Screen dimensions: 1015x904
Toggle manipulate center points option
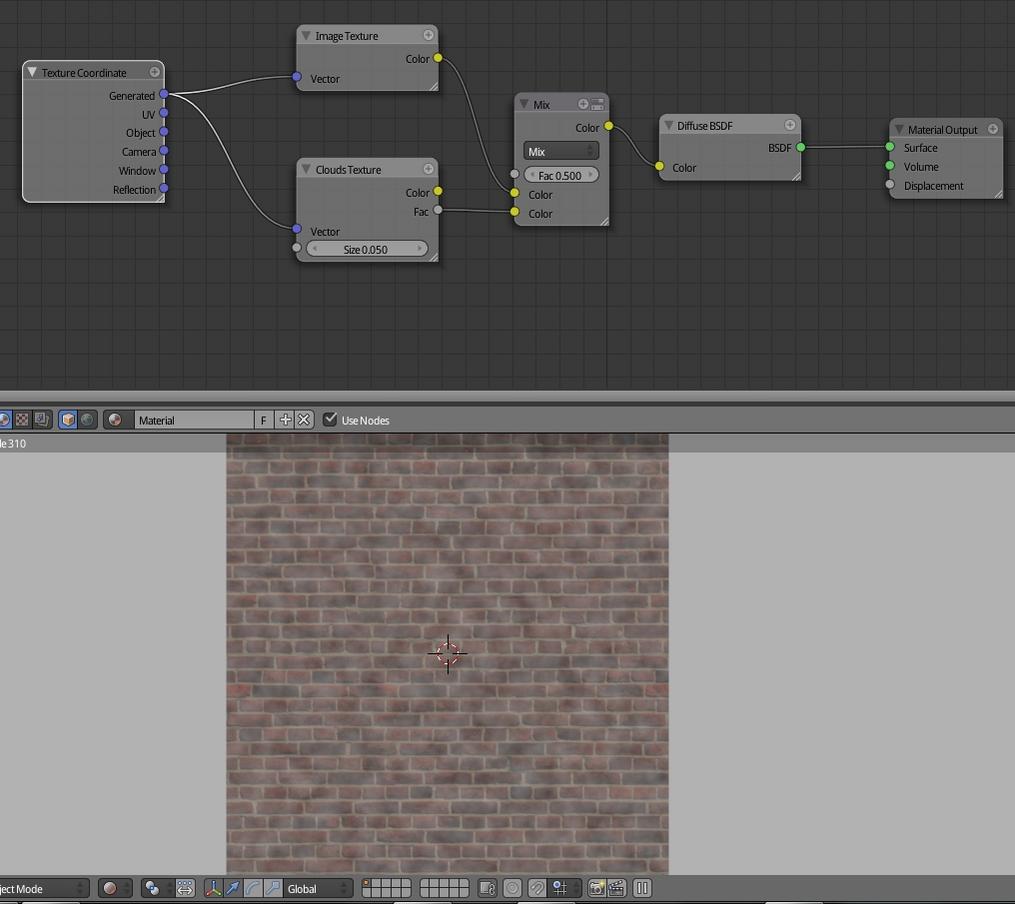[184, 888]
